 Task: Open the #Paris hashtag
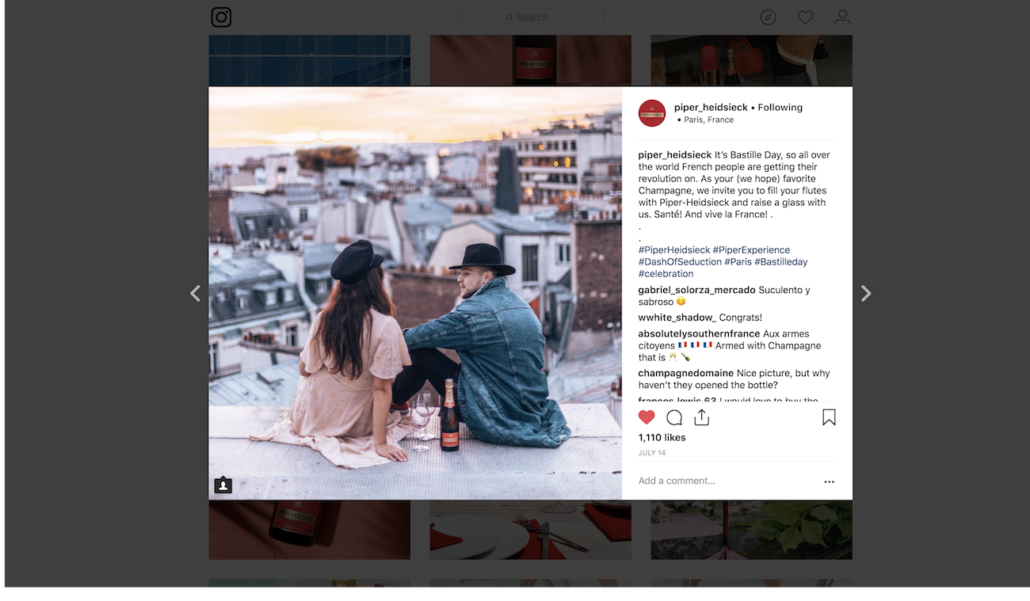(x=738, y=261)
